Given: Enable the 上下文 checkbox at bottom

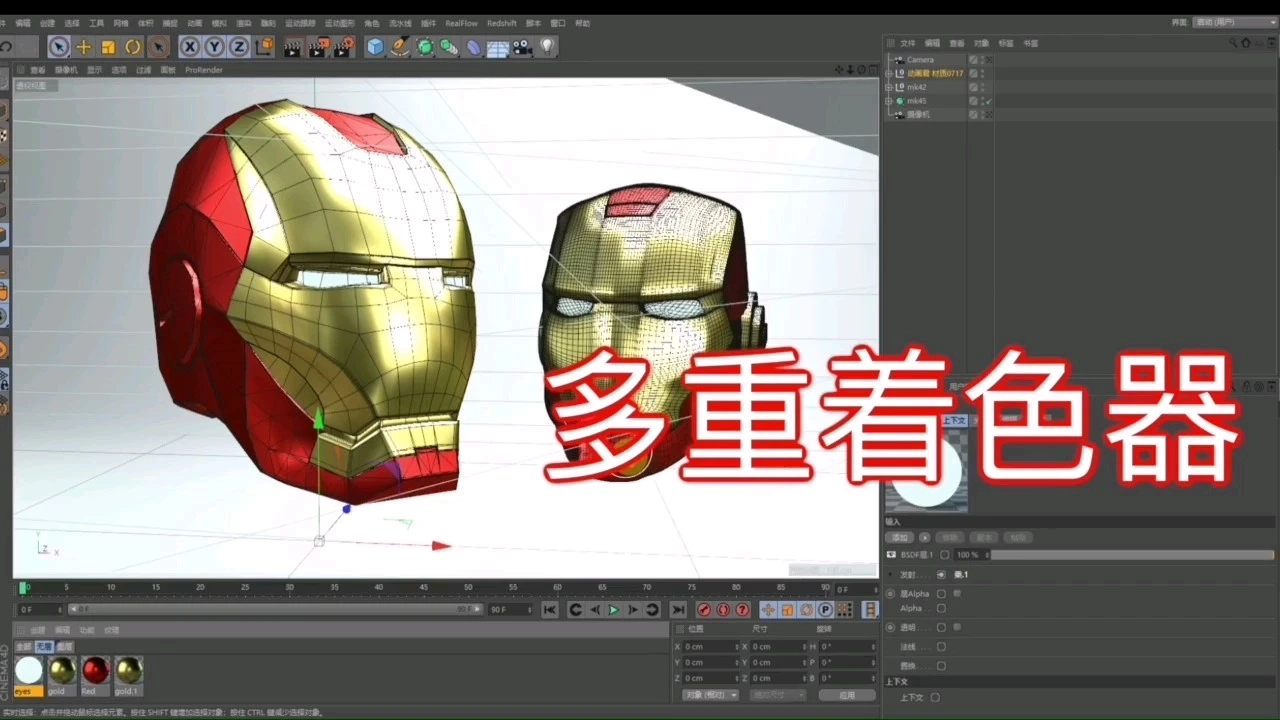Looking at the screenshot, I should click(935, 698).
